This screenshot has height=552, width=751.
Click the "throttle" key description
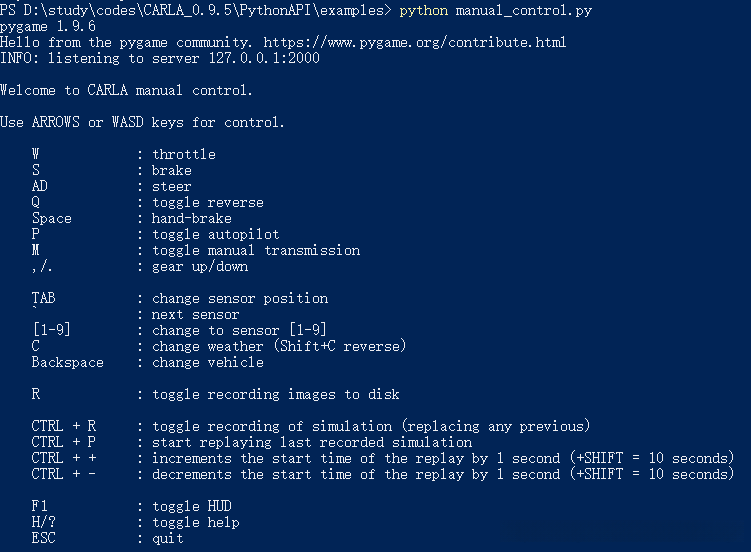pyautogui.click(x=183, y=155)
